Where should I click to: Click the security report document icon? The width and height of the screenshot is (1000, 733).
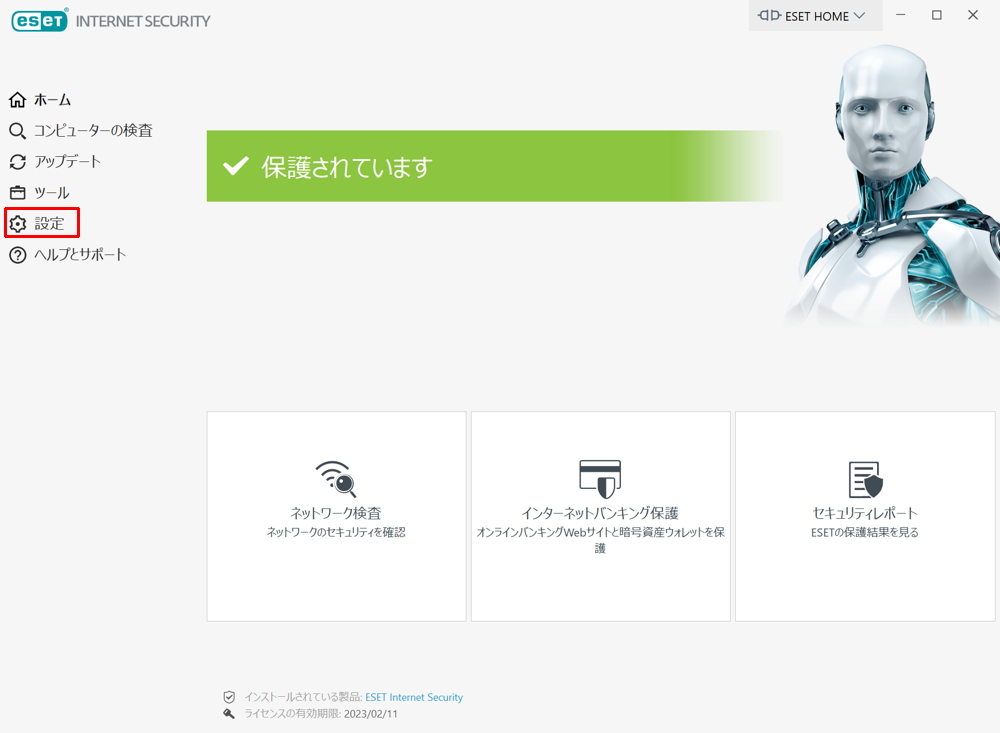click(865, 479)
